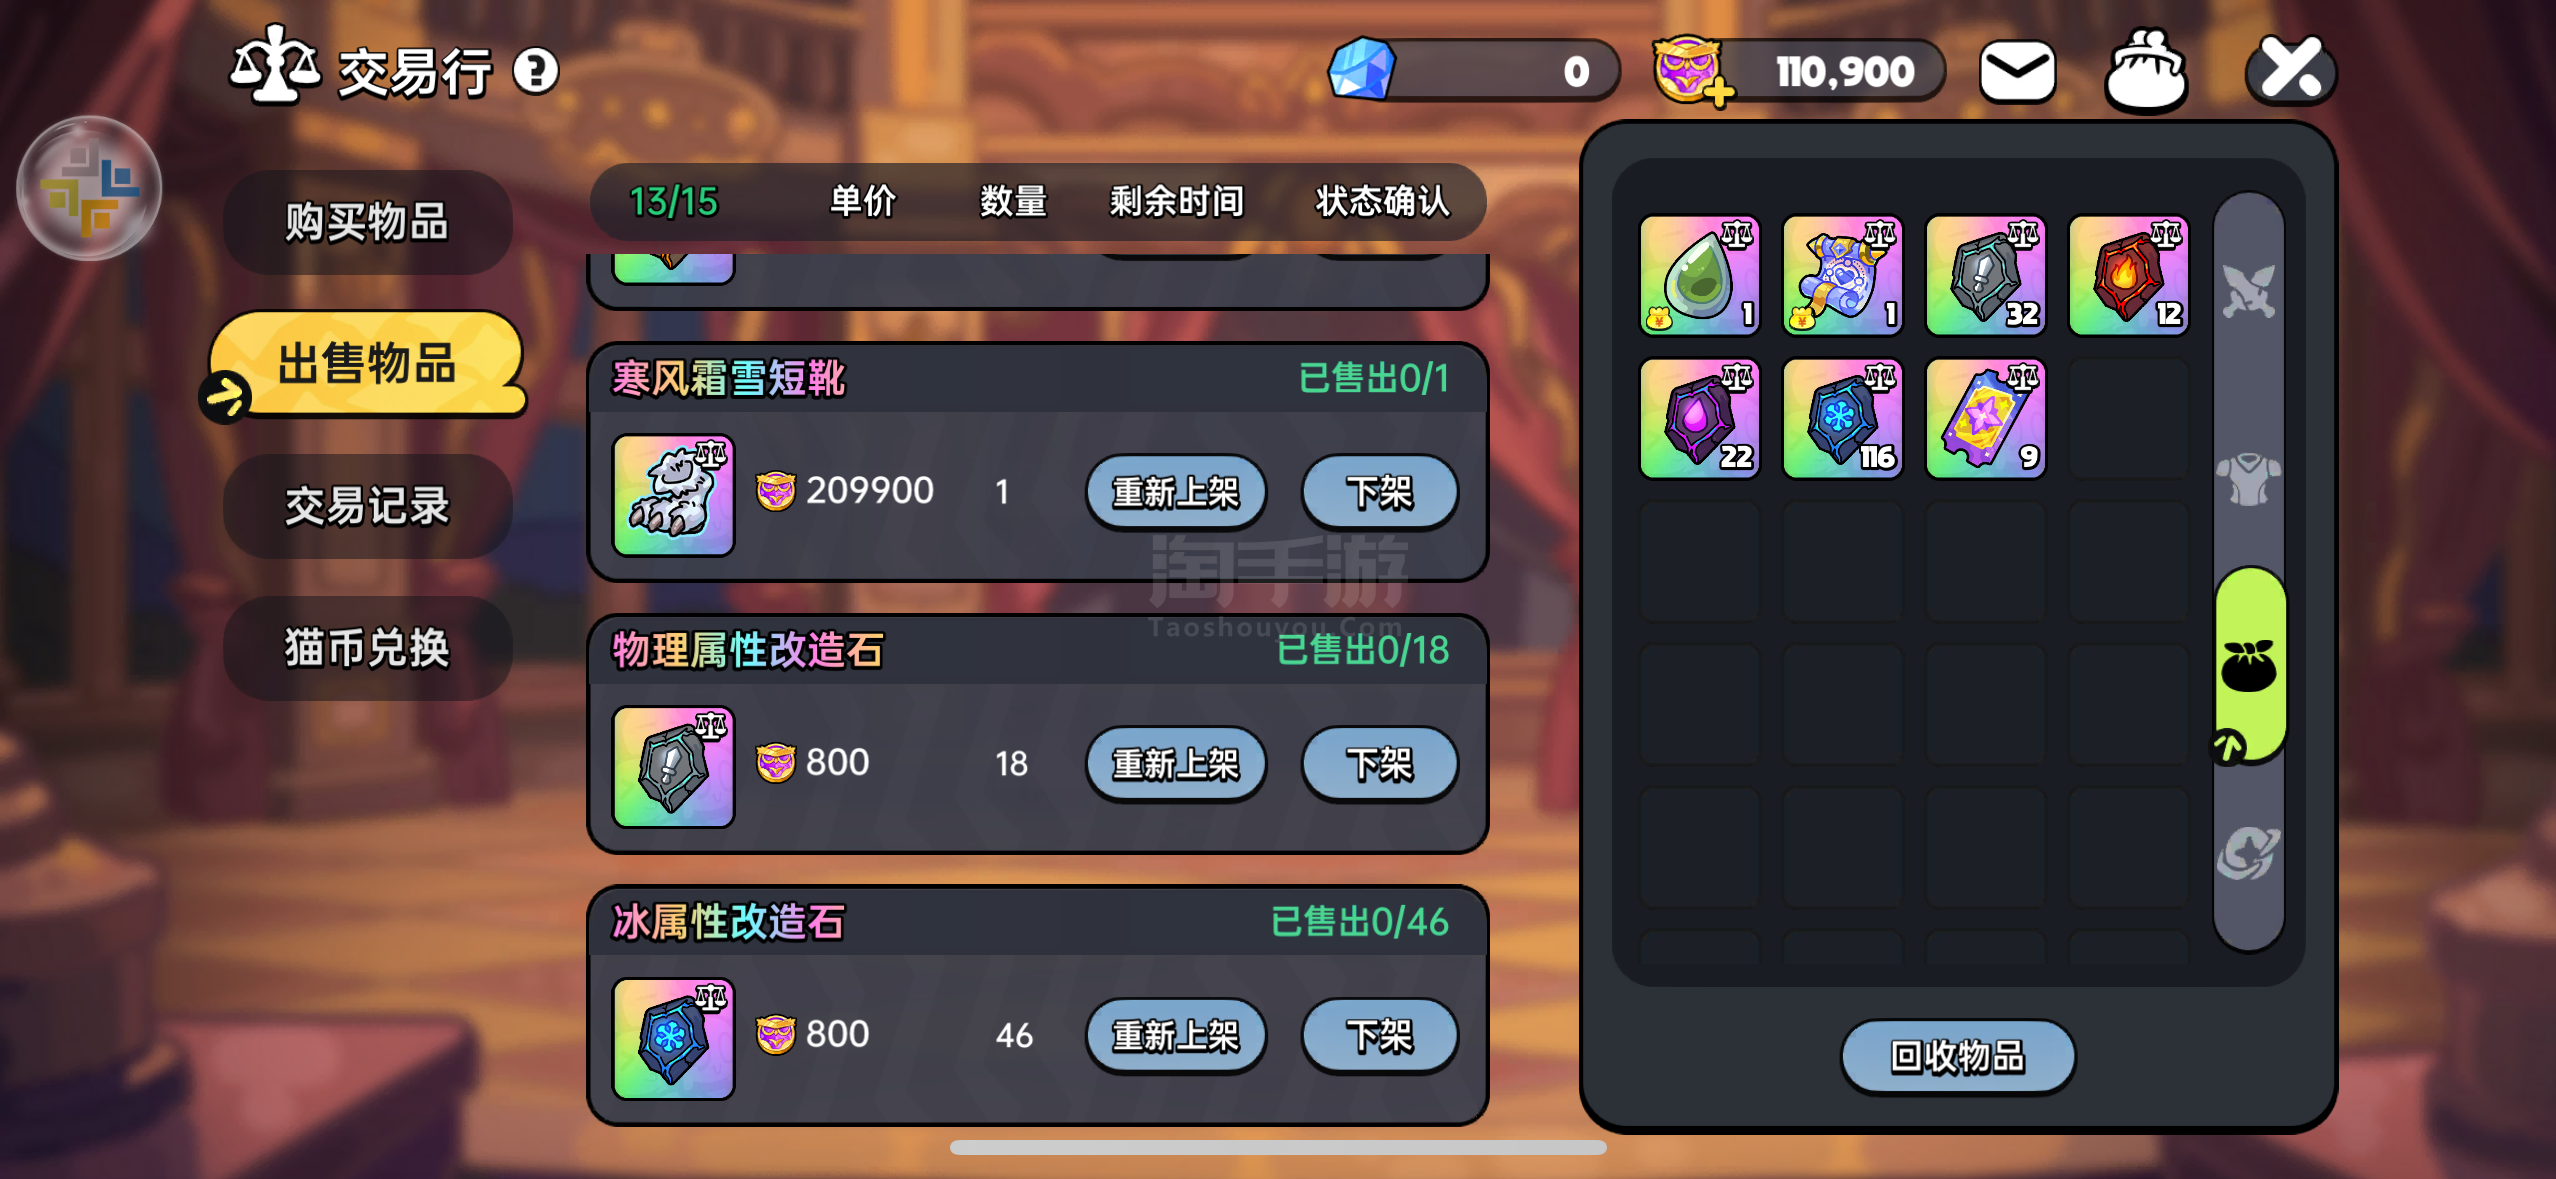Relist 寒风霜雪短靴 with 重新上架
The height and width of the screenshot is (1179, 2556).
click(1176, 492)
